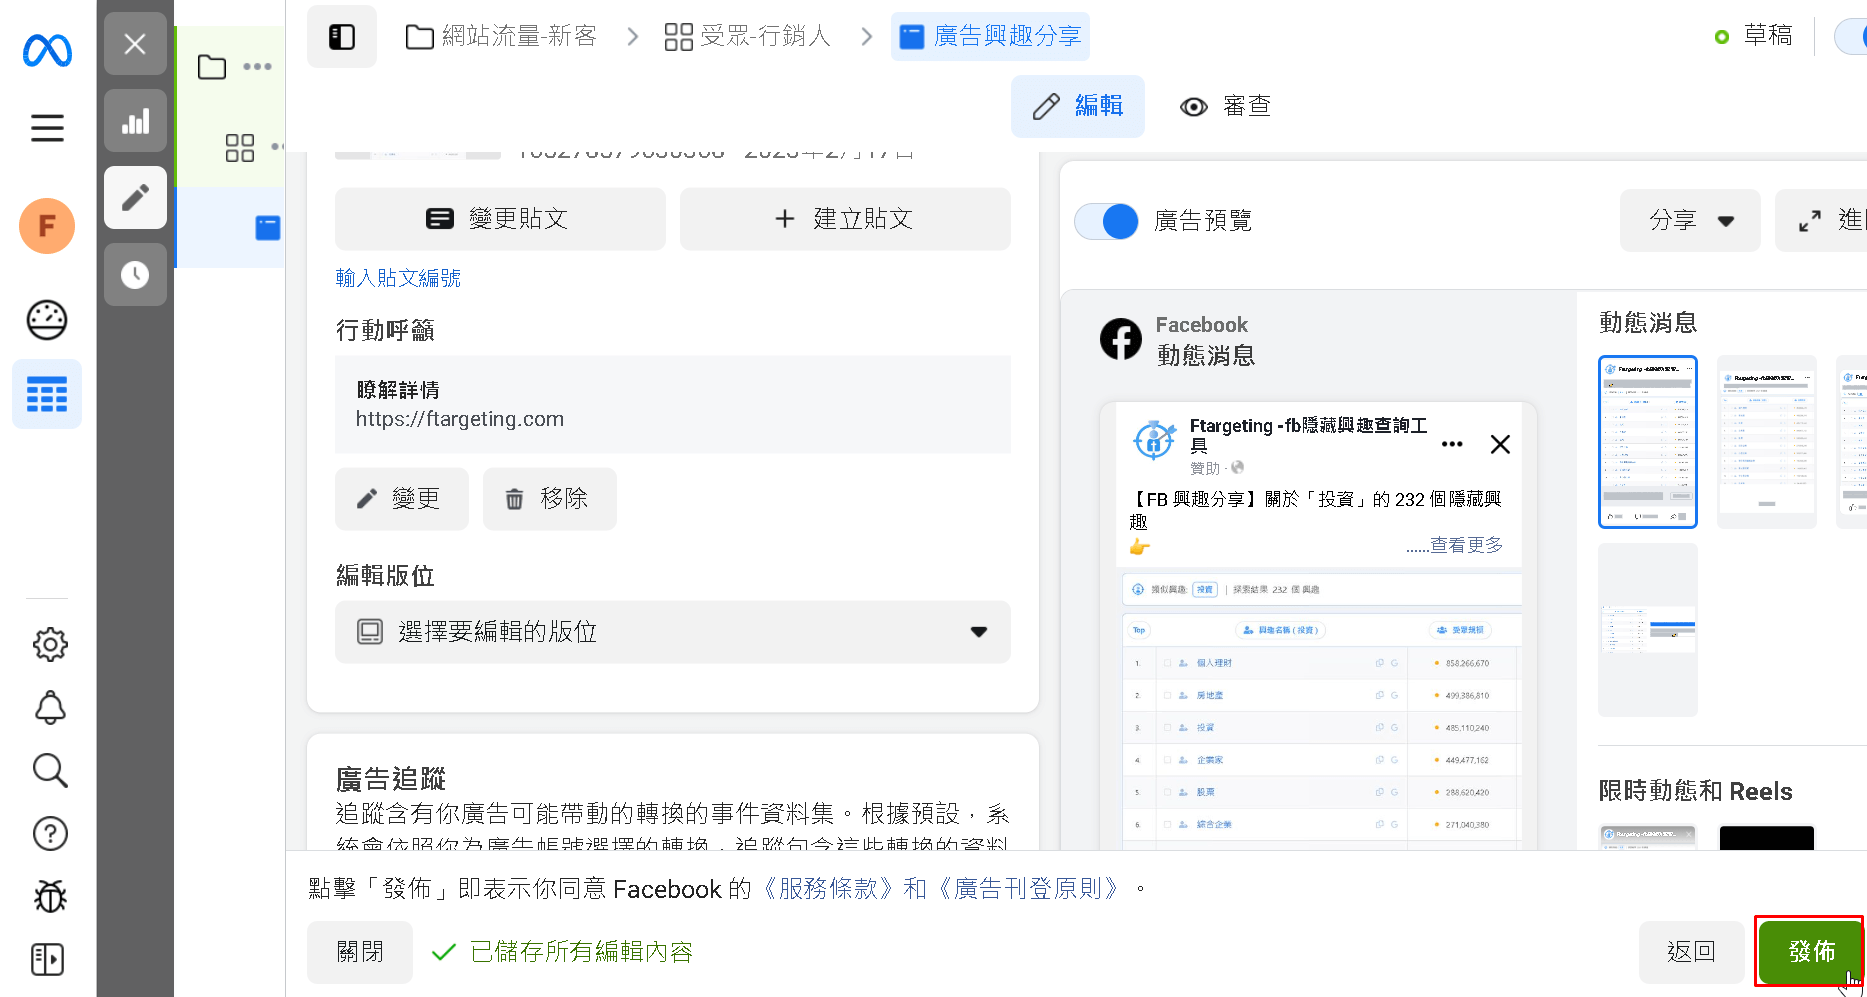1867x997 pixels.
Task: Open the clock history icon
Action: [x=135, y=274]
